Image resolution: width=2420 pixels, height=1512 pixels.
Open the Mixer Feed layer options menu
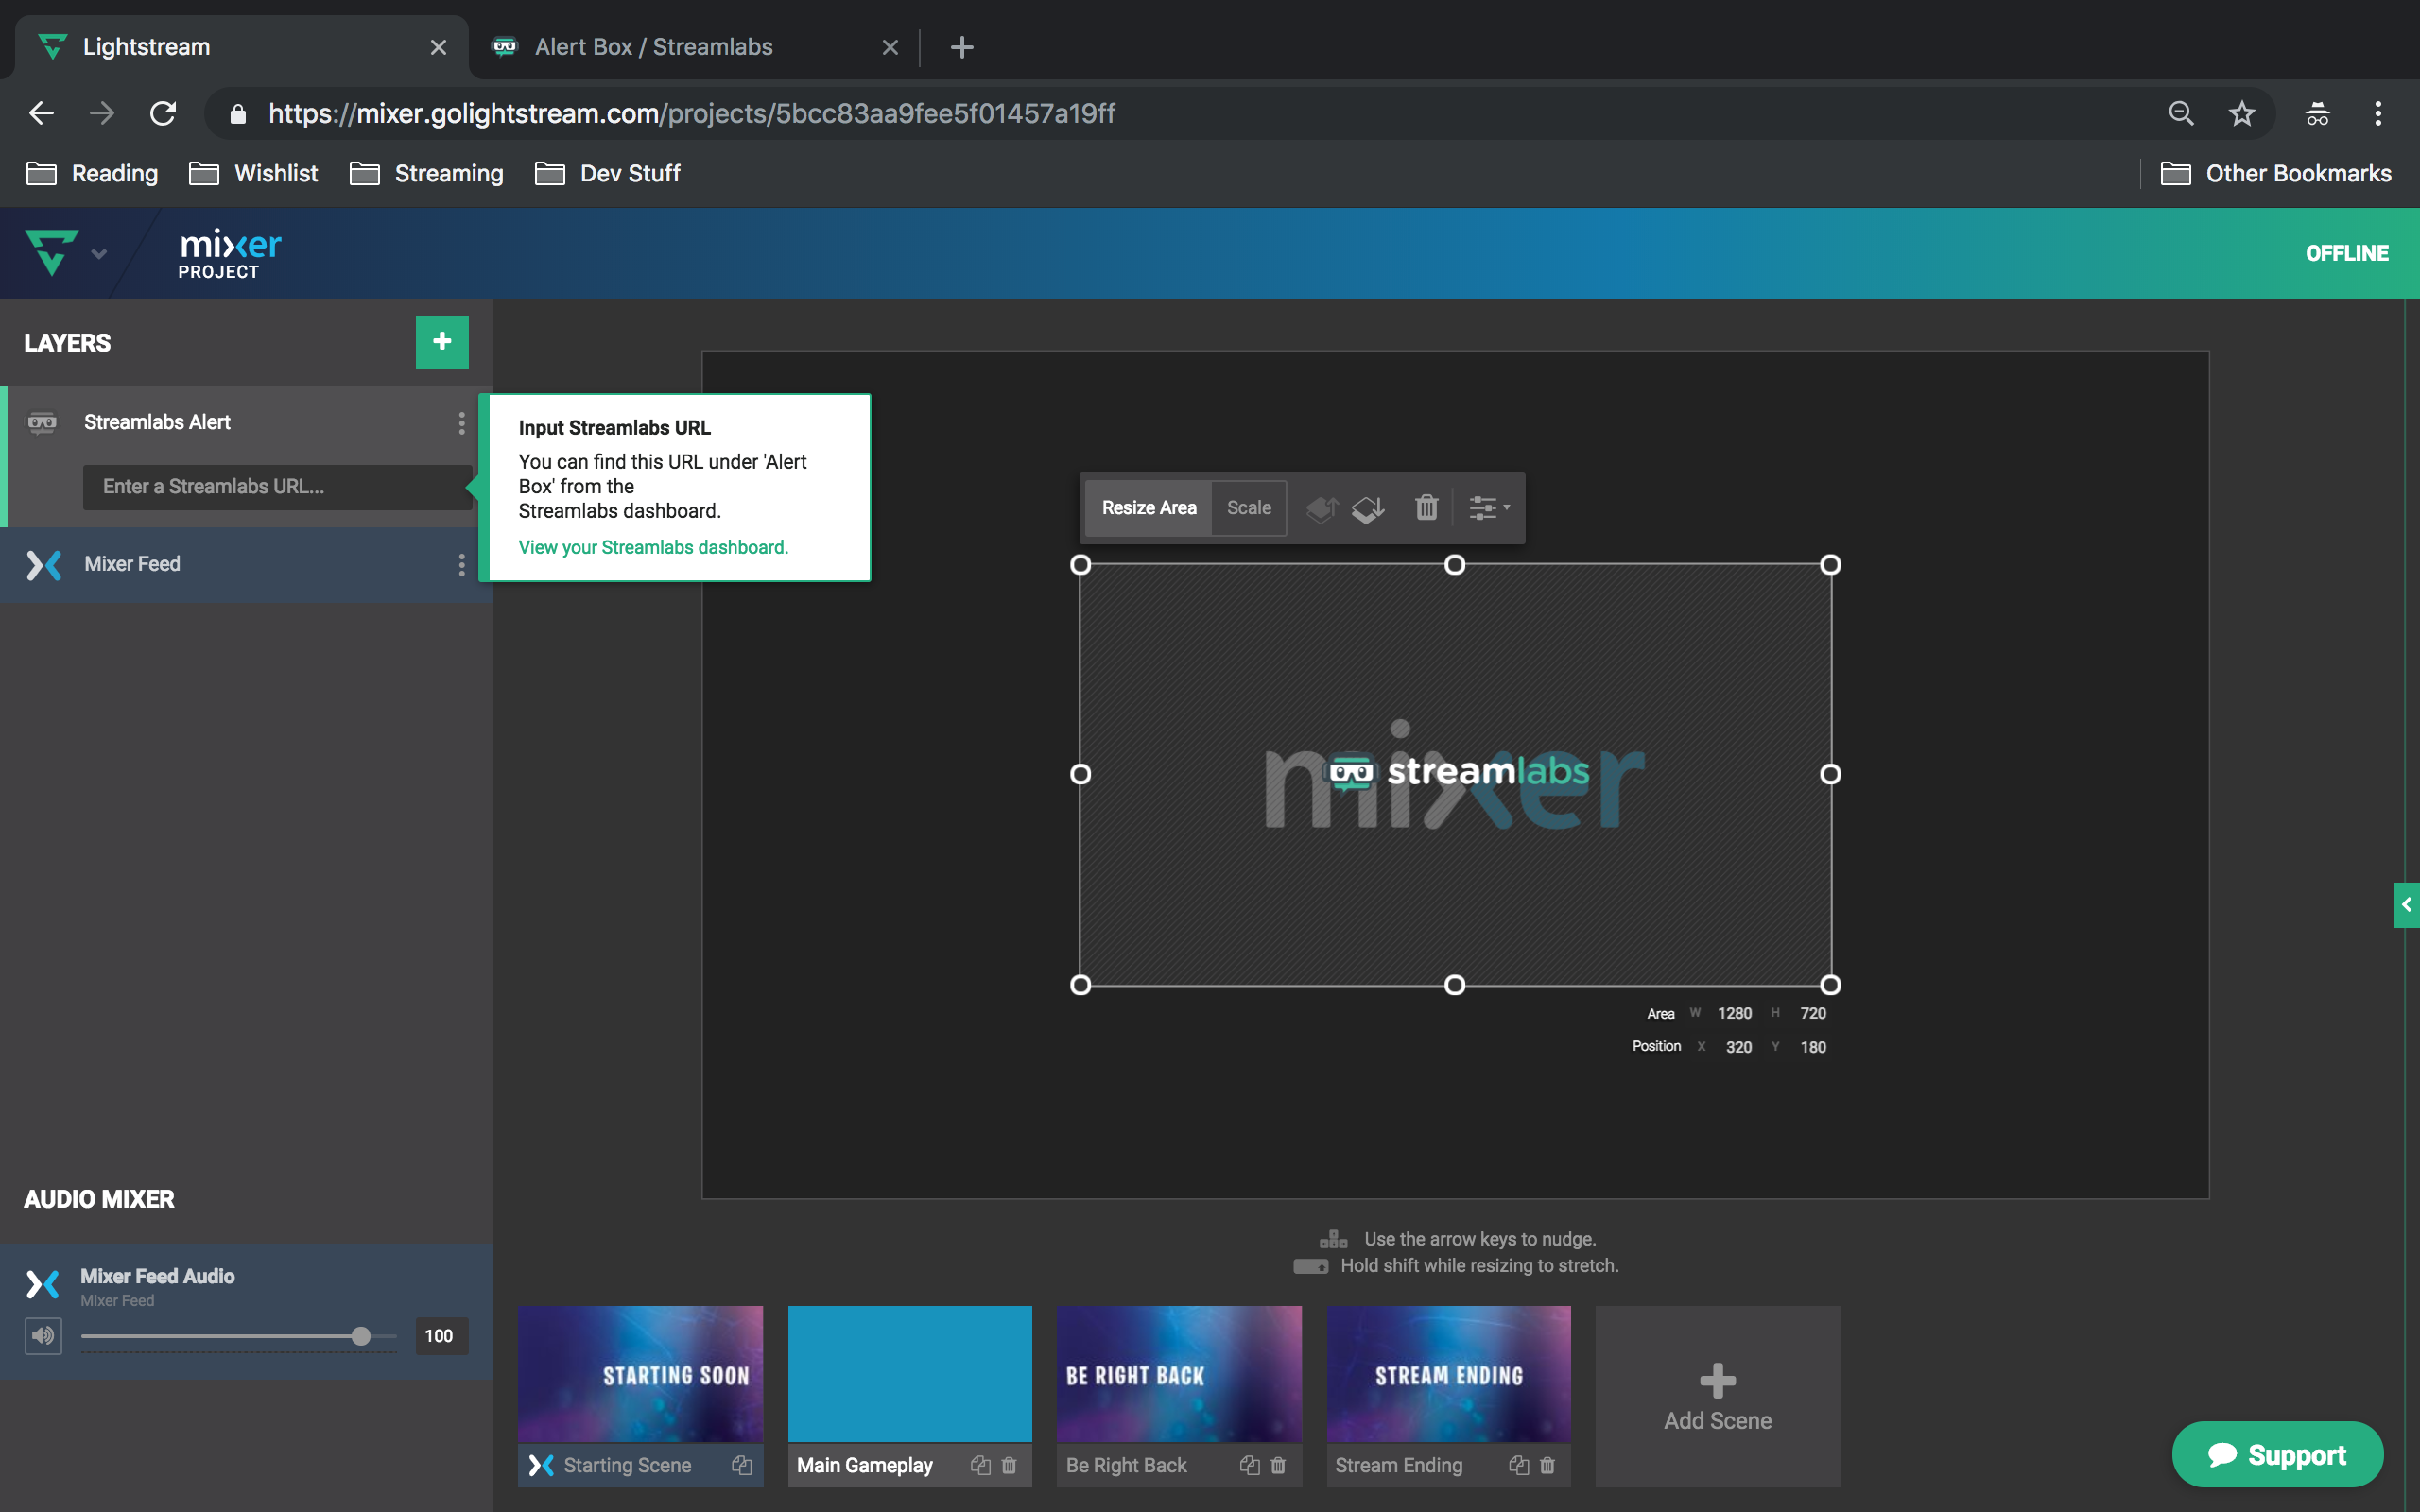(461, 565)
